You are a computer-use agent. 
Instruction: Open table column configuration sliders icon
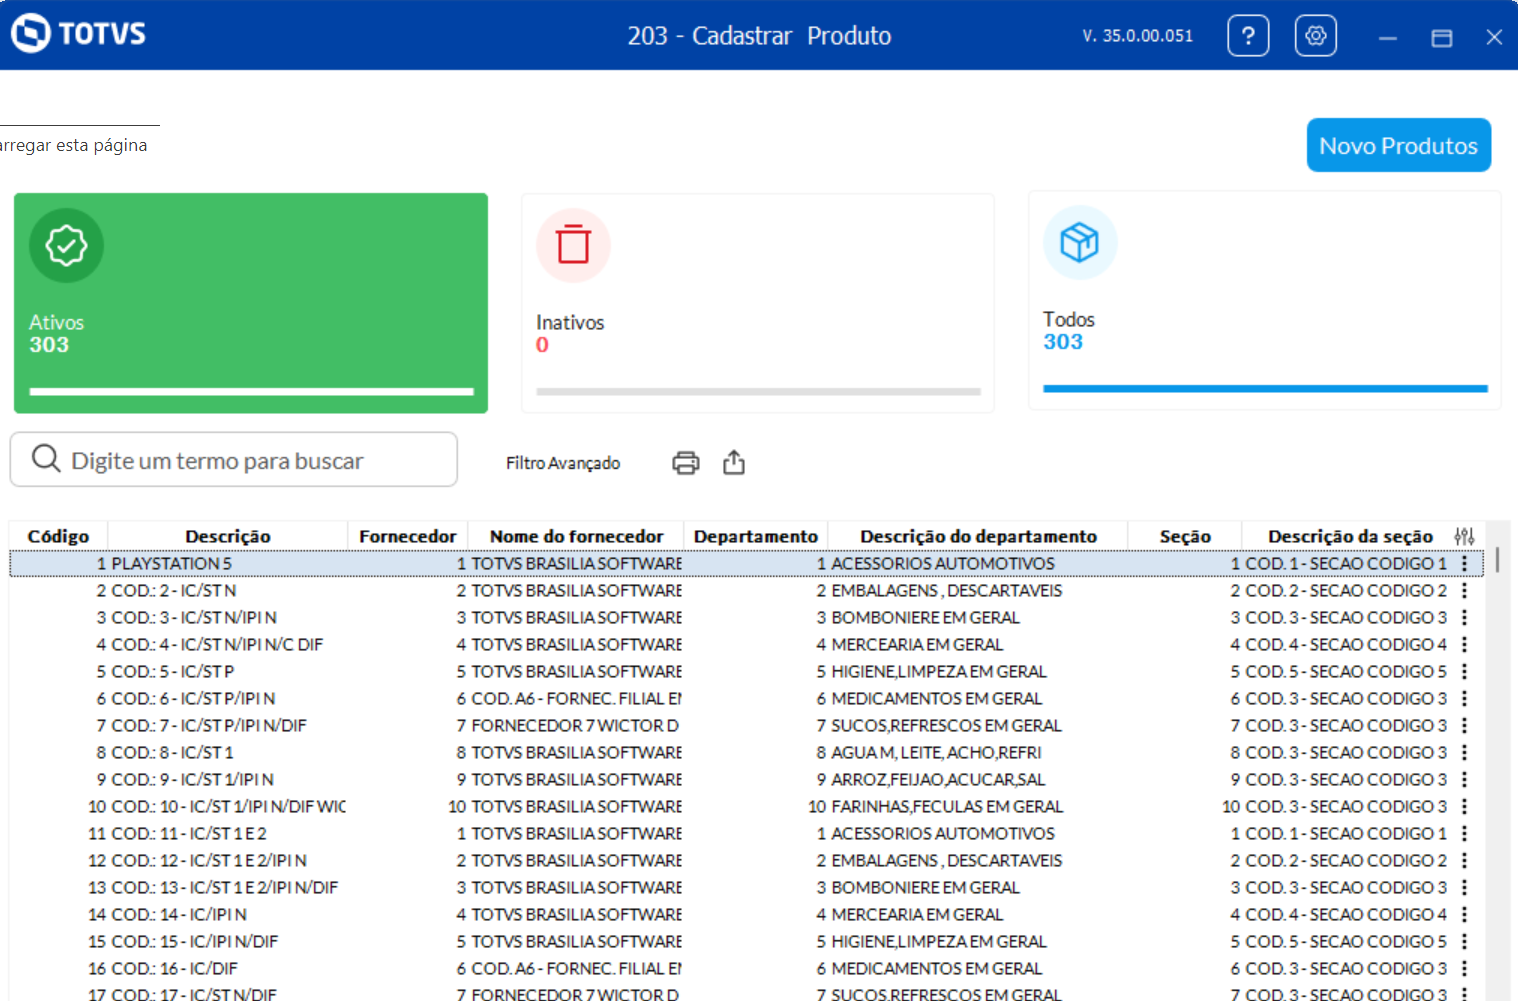point(1464,536)
